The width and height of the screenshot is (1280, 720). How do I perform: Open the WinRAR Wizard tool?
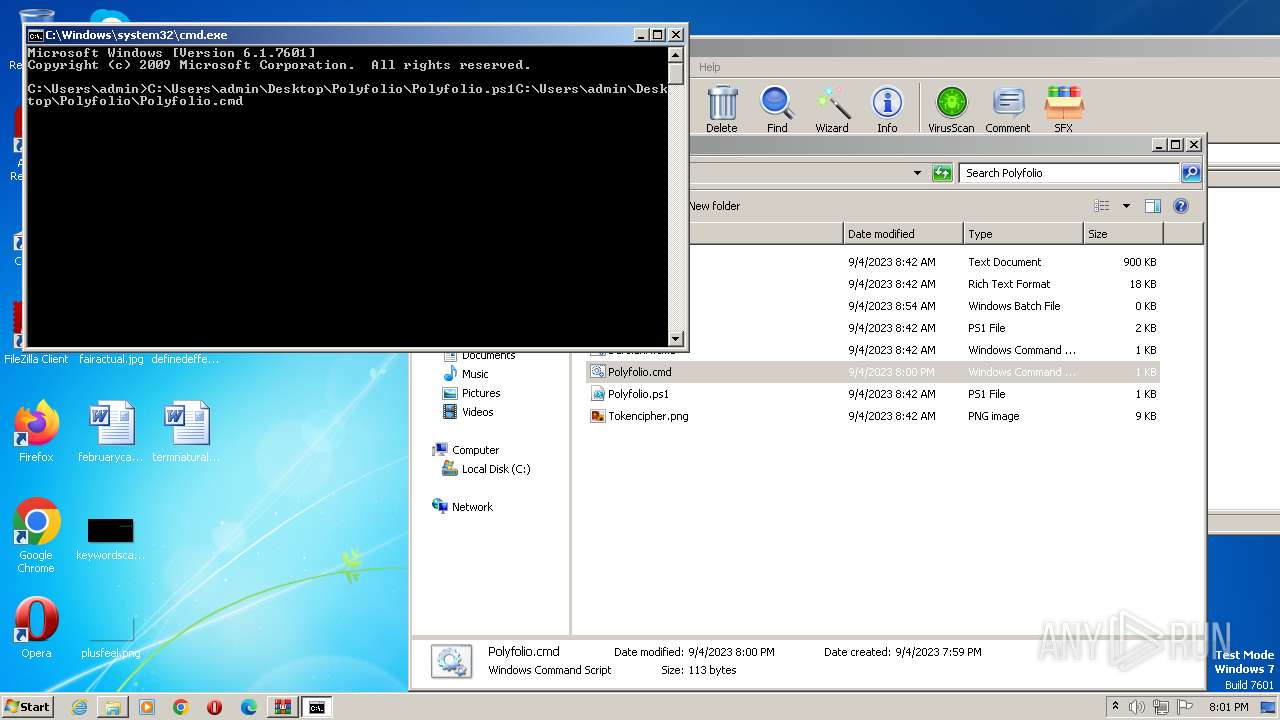coord(832,109)
